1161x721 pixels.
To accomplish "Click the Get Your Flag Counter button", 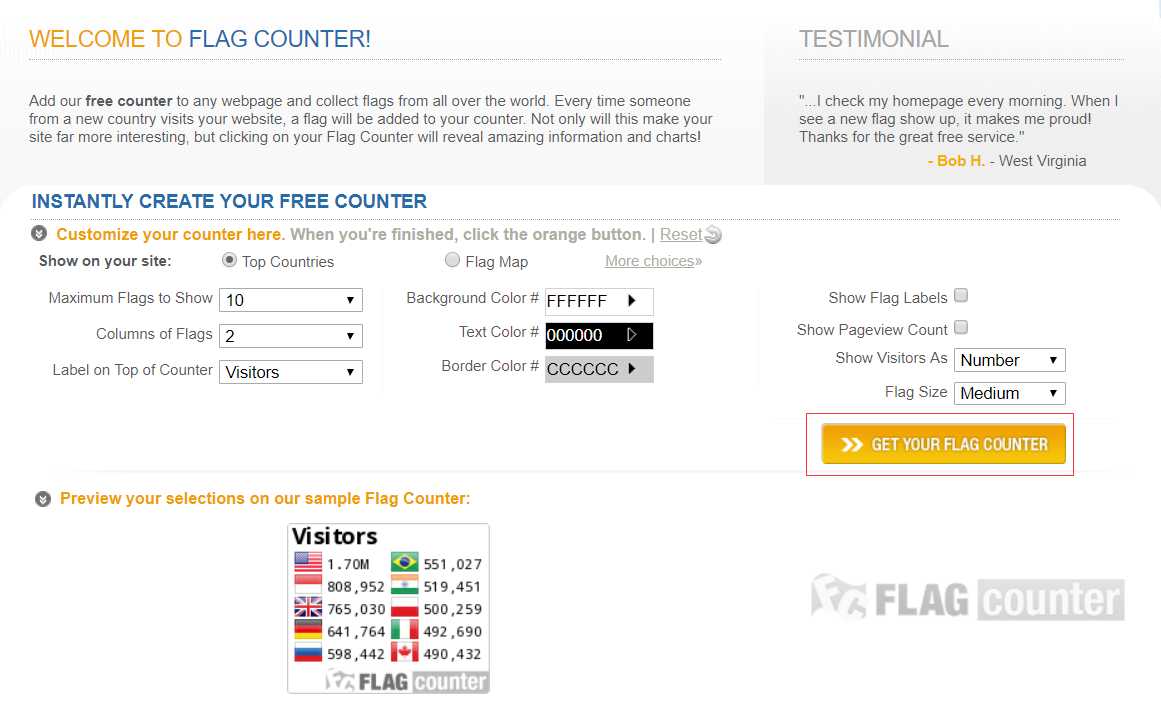I will (x=943, y=443).
